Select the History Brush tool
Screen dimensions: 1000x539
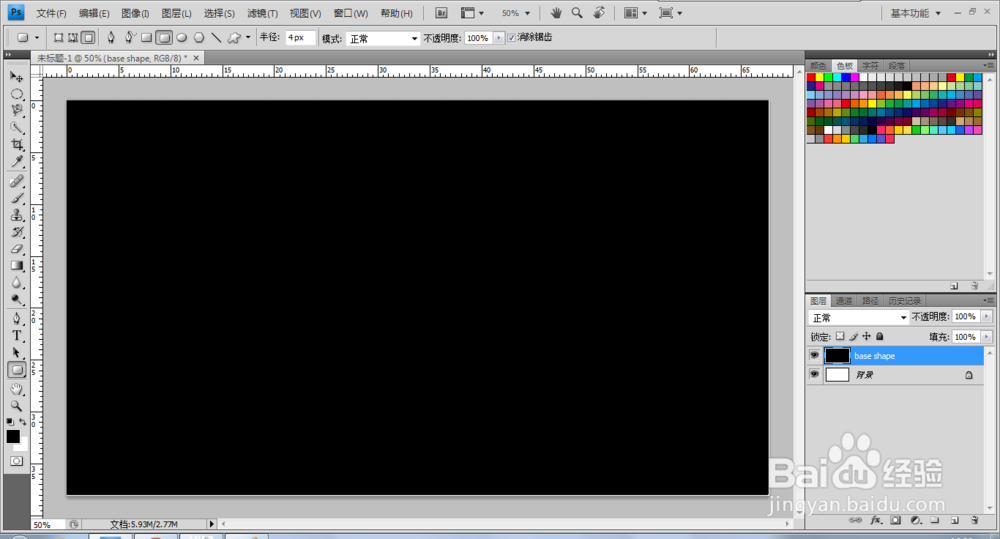click(x=17, y=232)
